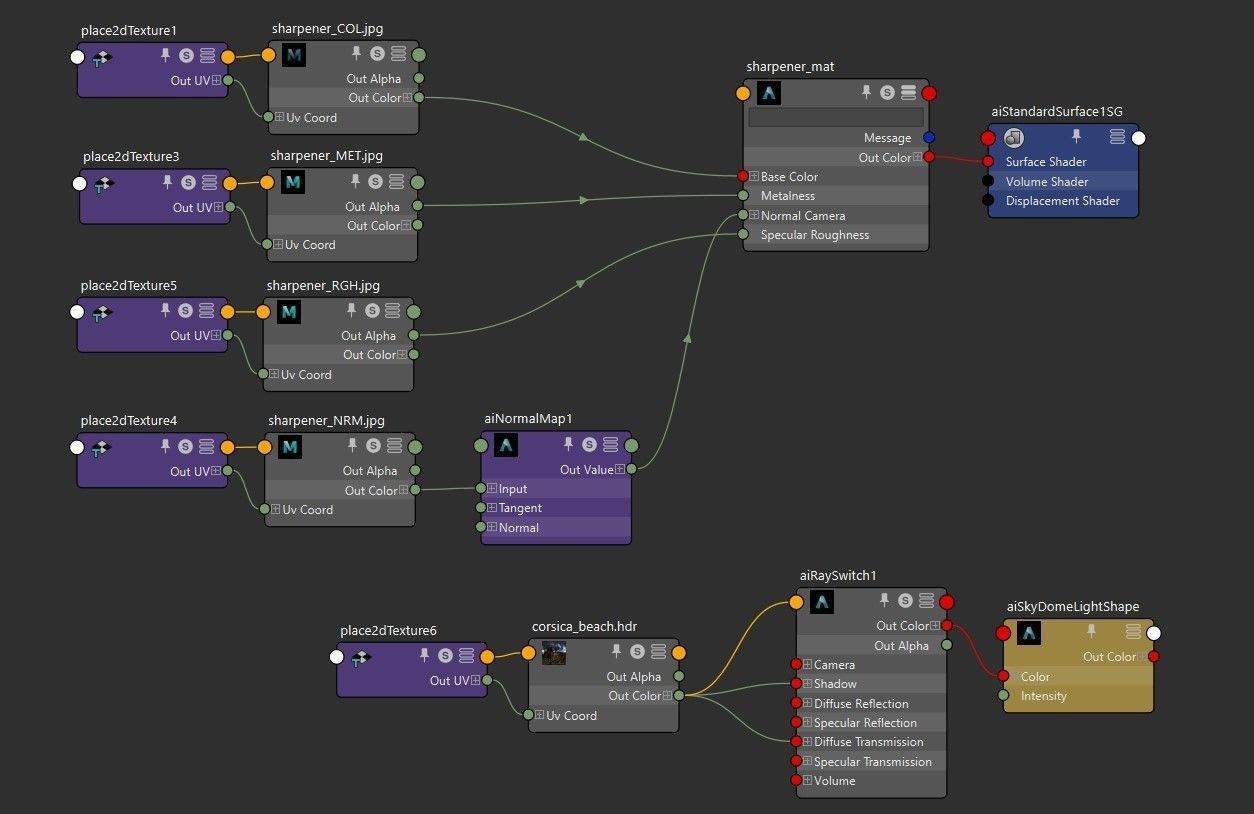Select Specular Transmission on aiRaySwitch1
The width and height of the screenshot is (1254, 814).
(x=871, y=761)
